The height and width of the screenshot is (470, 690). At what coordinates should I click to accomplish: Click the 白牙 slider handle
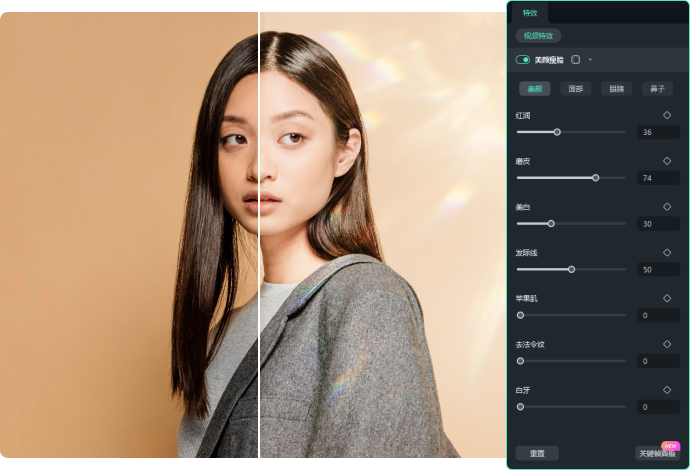pyautogui.click(x=520, y=407)
